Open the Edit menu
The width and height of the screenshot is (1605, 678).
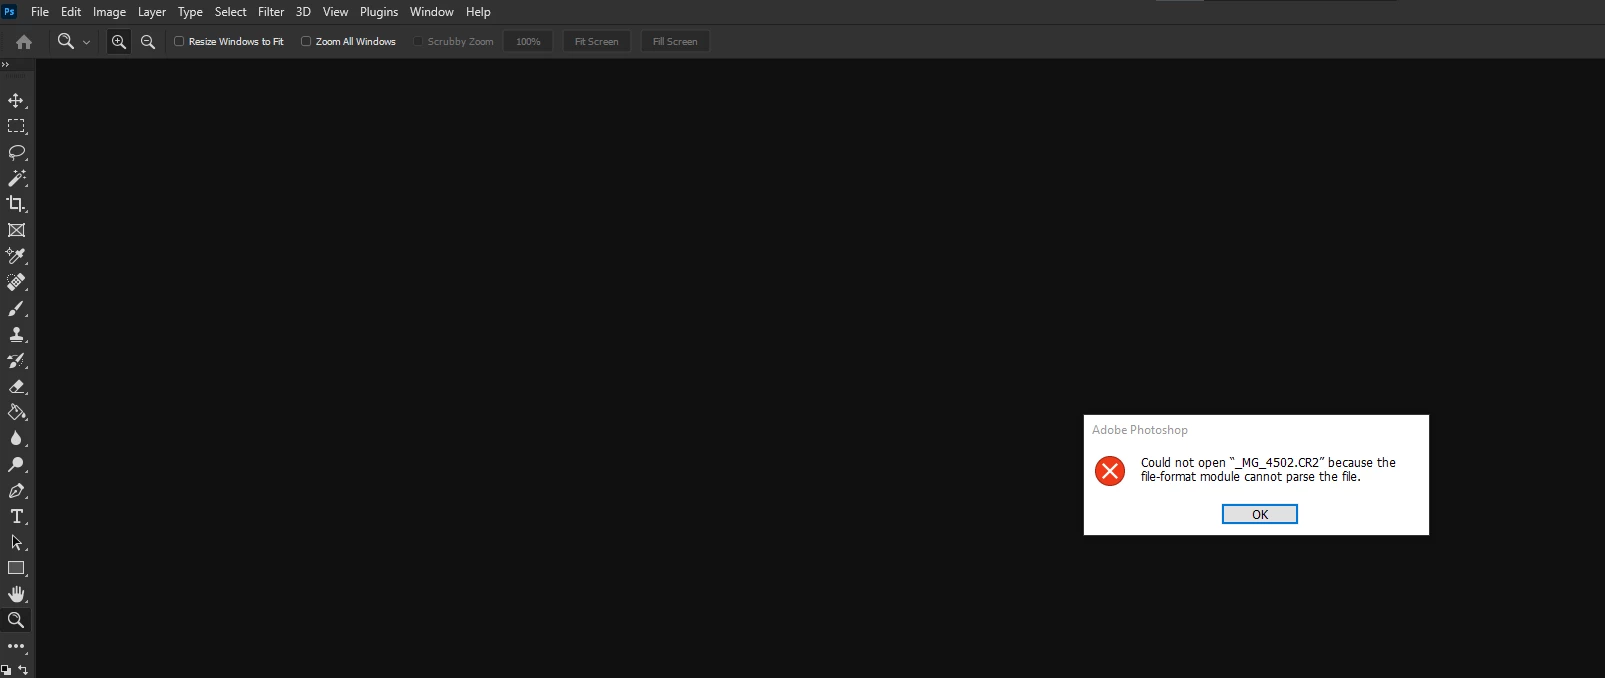pyautogui.click(x=71, y=12)
